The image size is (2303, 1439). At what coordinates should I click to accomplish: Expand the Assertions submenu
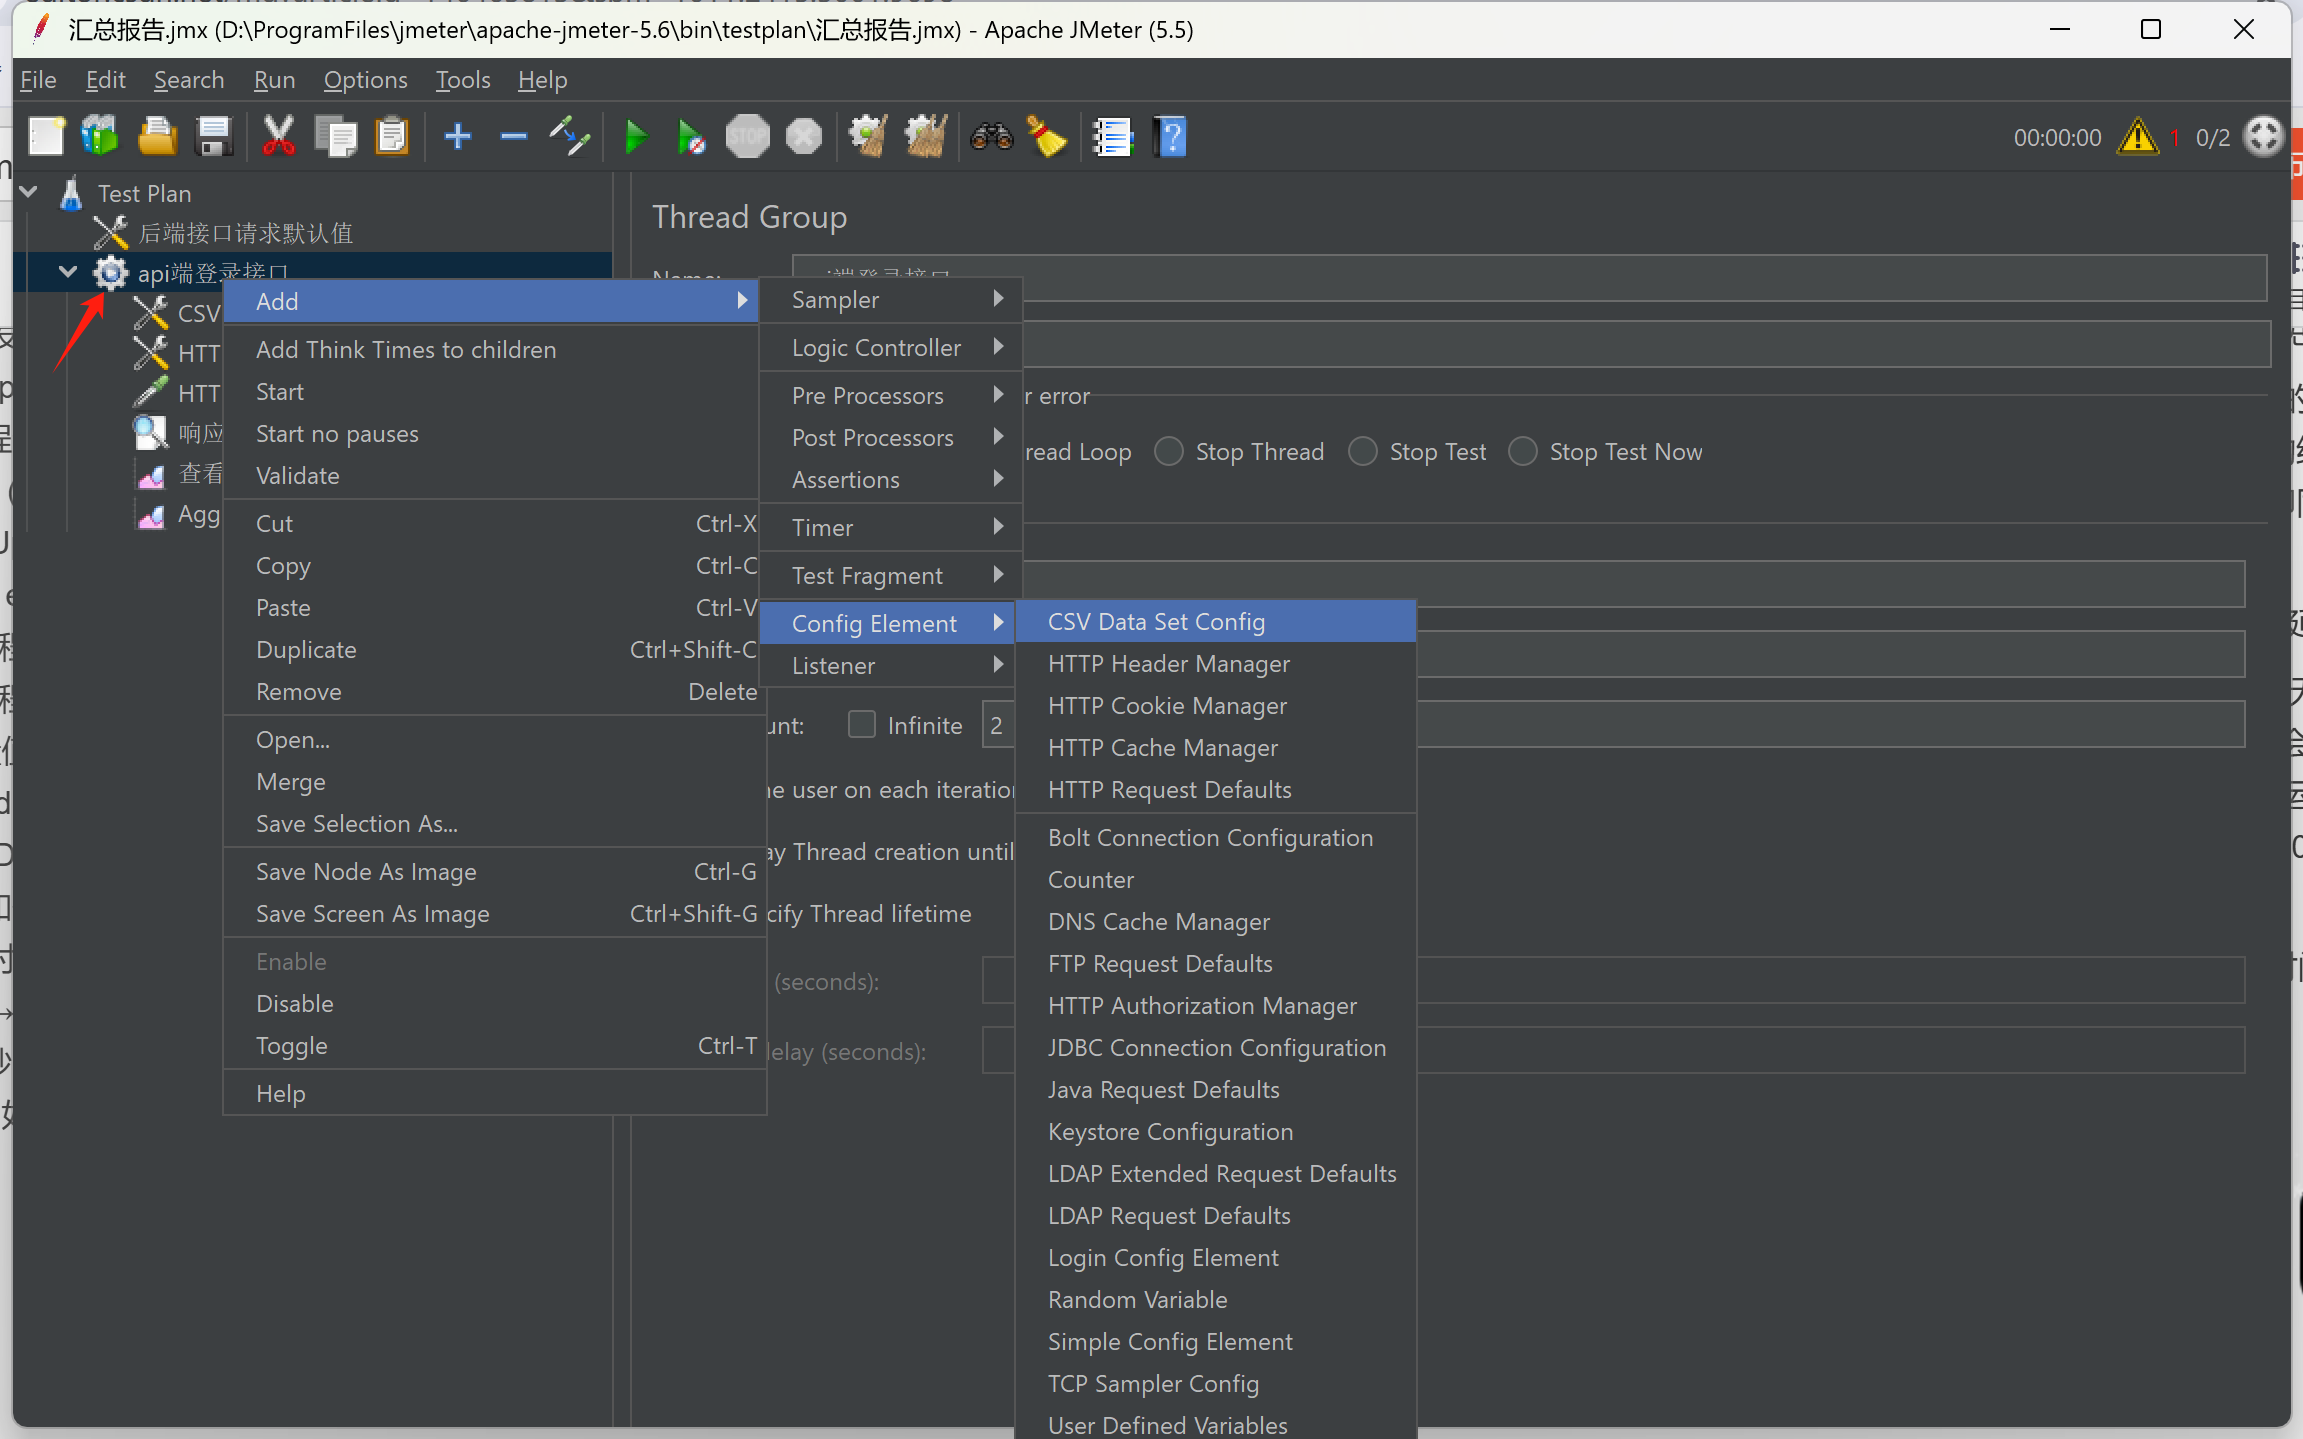[x=890, y=480]
